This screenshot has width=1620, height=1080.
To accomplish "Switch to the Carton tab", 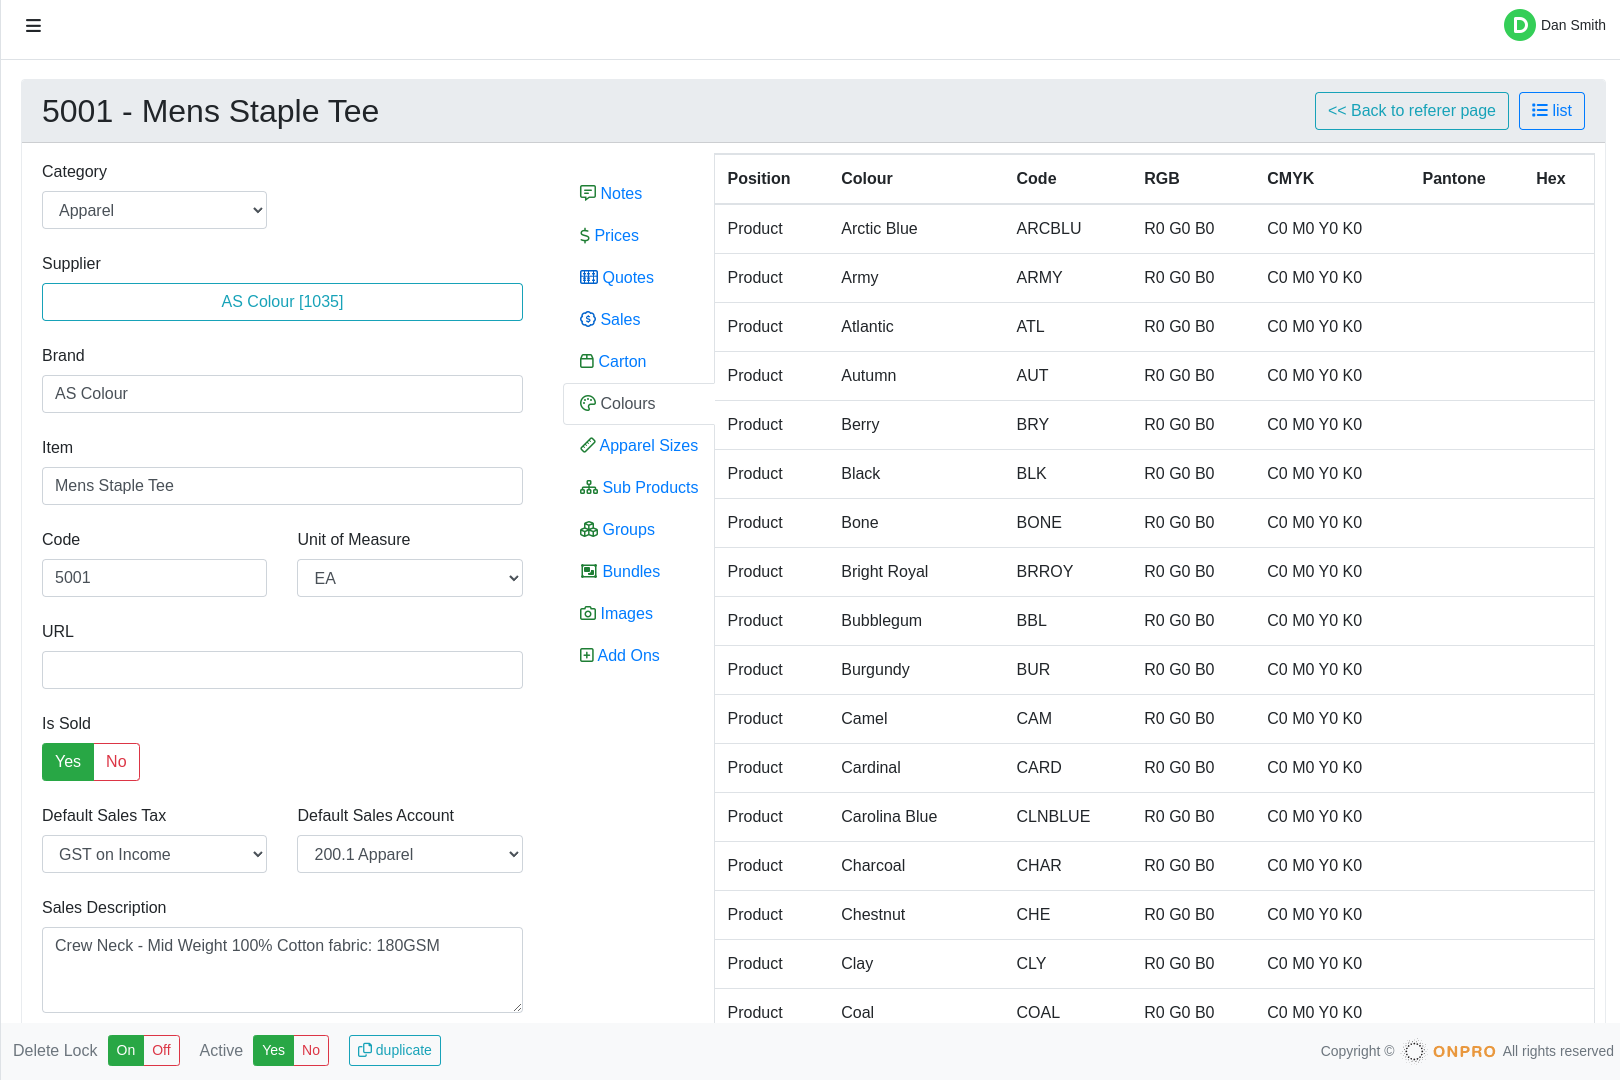I will pos(638,361).
